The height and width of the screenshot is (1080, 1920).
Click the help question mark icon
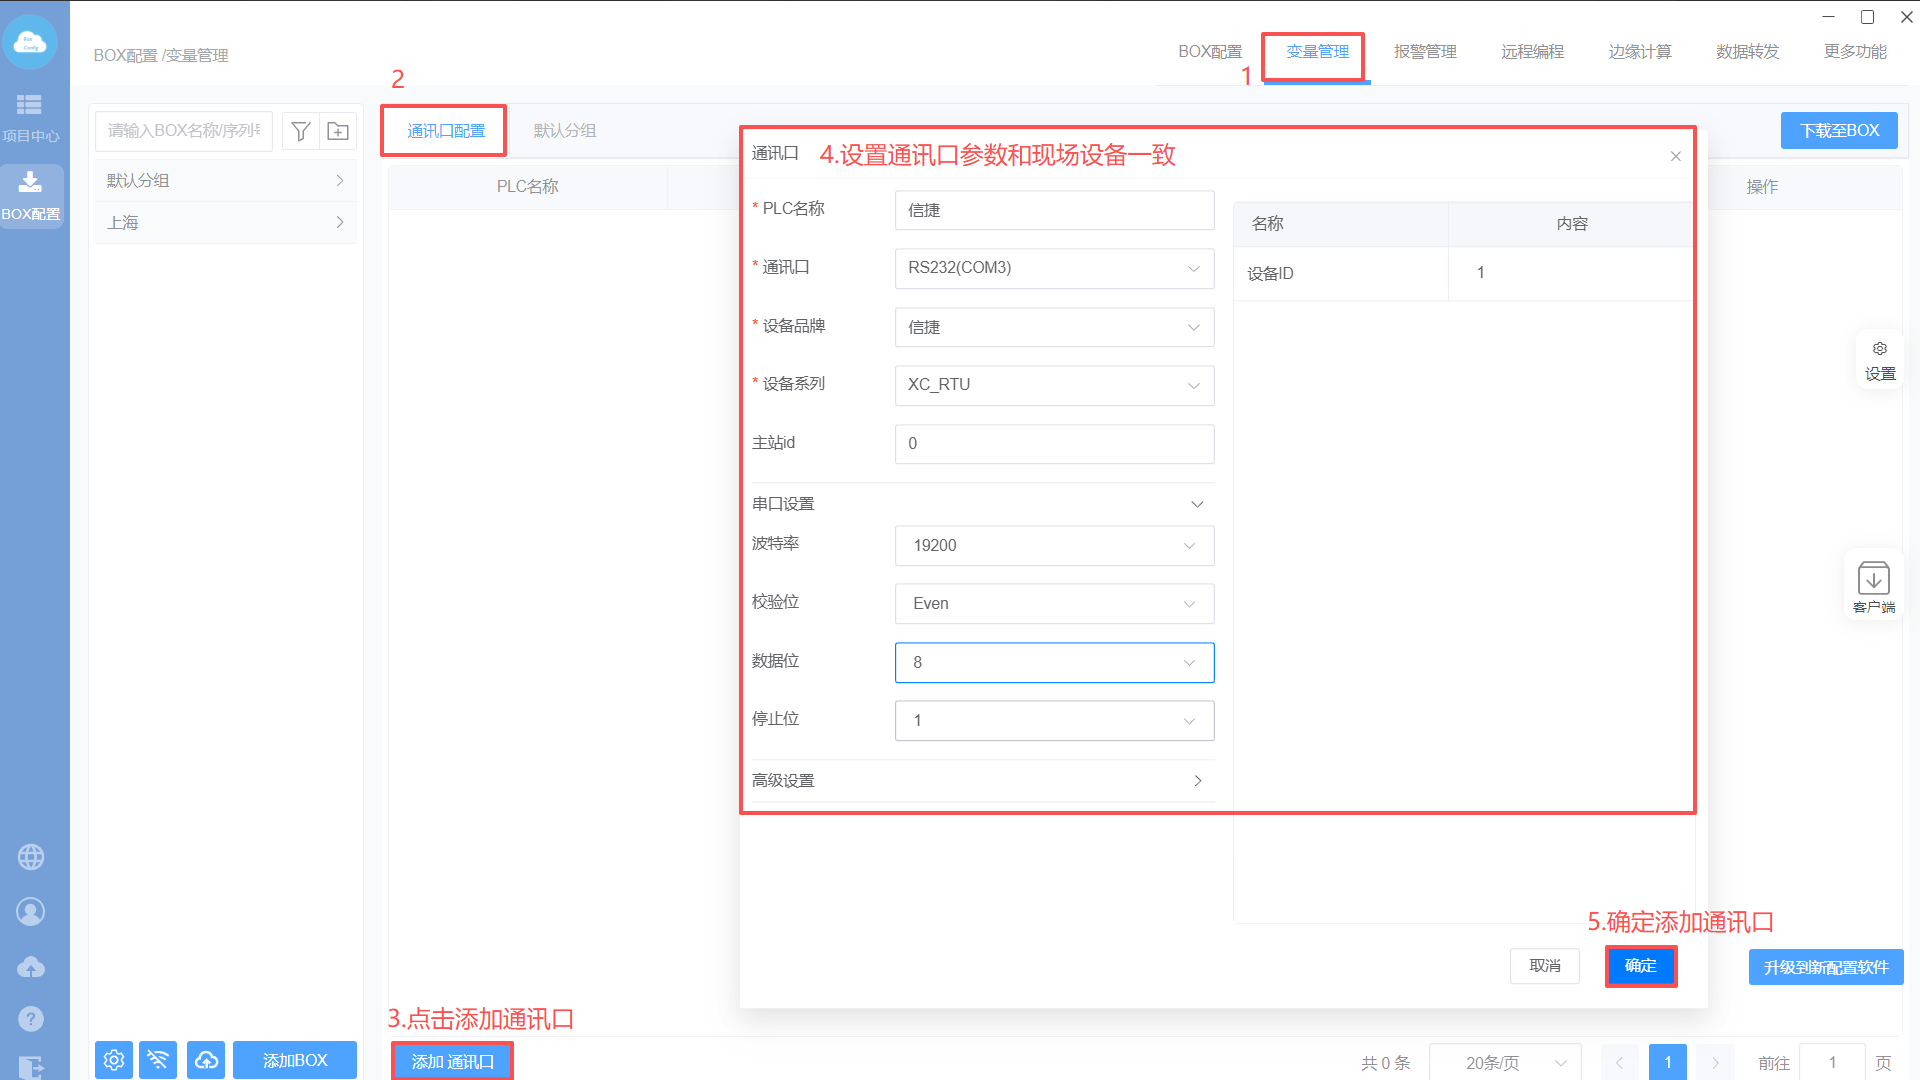[31, 1019]
